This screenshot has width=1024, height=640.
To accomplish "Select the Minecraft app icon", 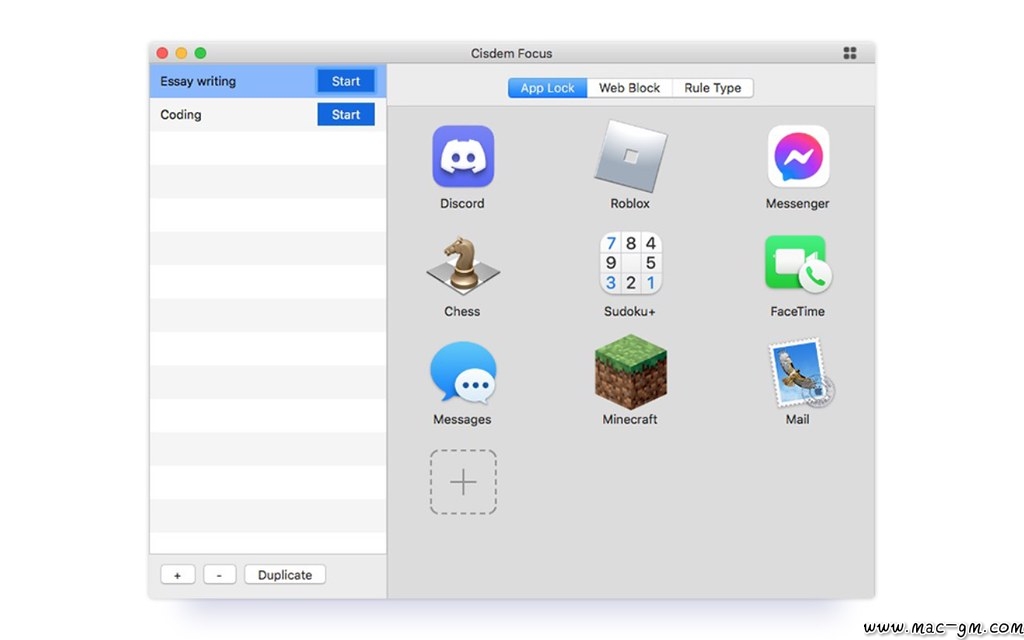I will pos(630,372).
